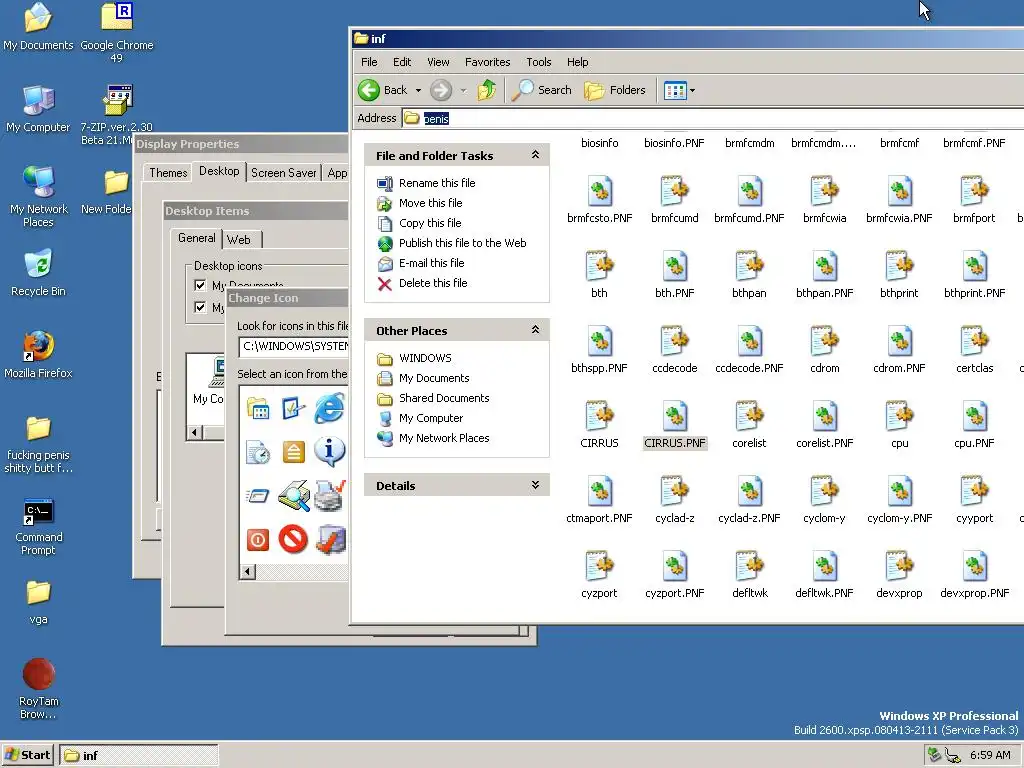Select the CIRRUS file icon
This screenshot has width=1024, height=768.
pos(600,416)
